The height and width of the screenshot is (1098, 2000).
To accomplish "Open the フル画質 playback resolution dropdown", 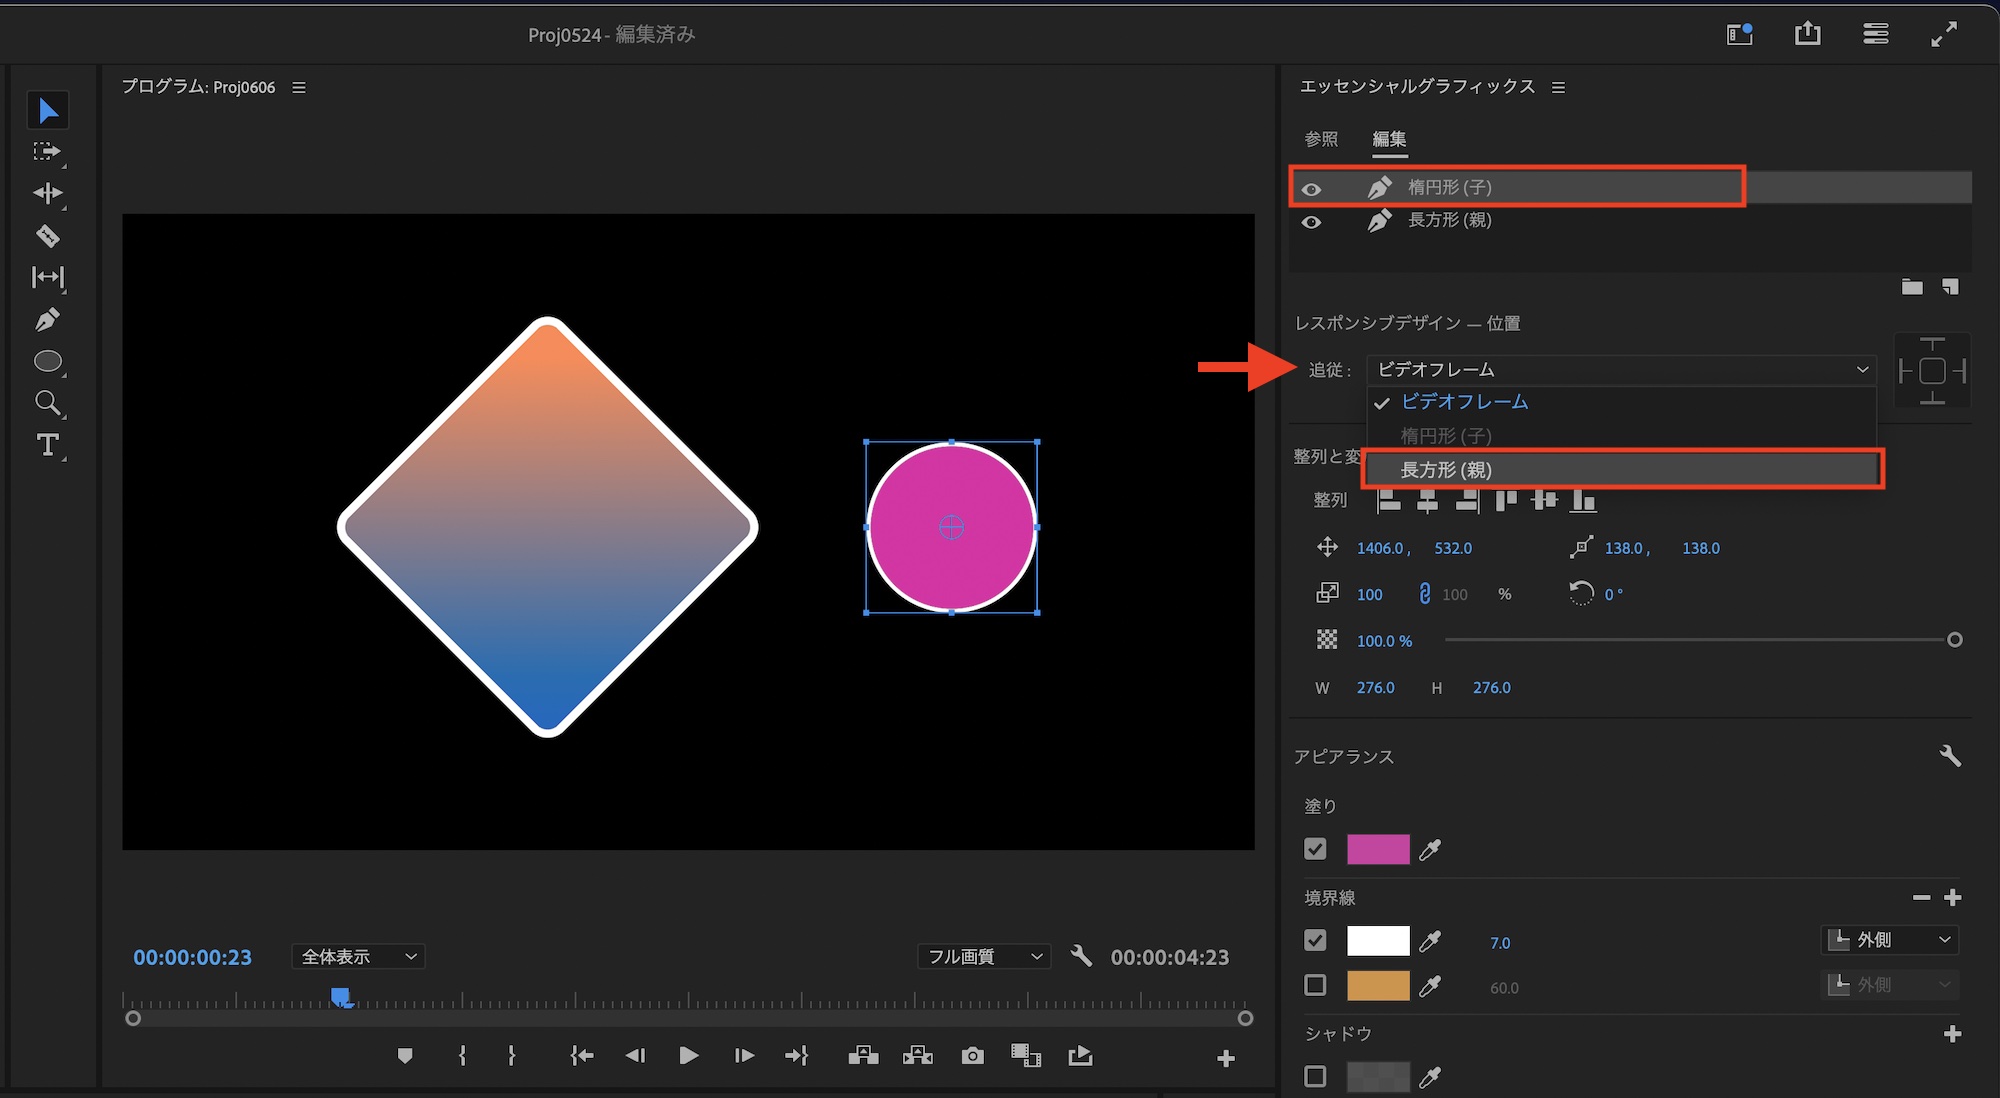I will point(984,957).
